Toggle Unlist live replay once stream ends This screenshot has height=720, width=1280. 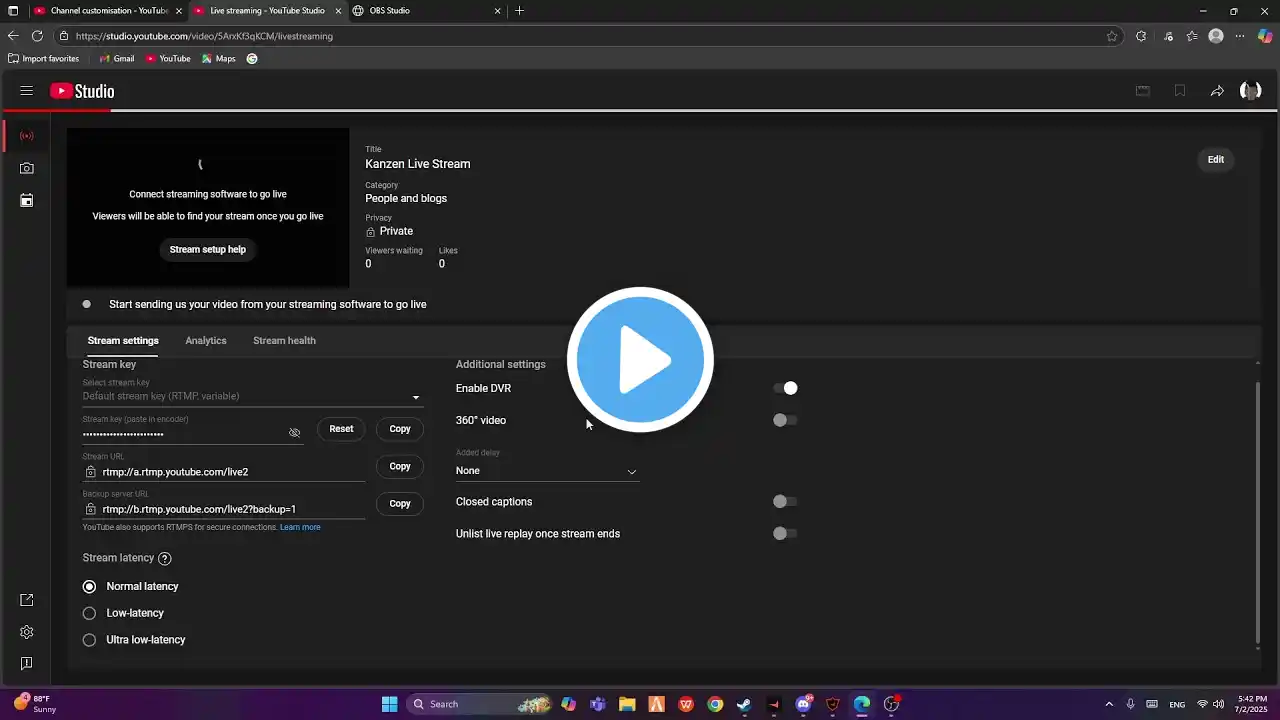click(786, 534)
